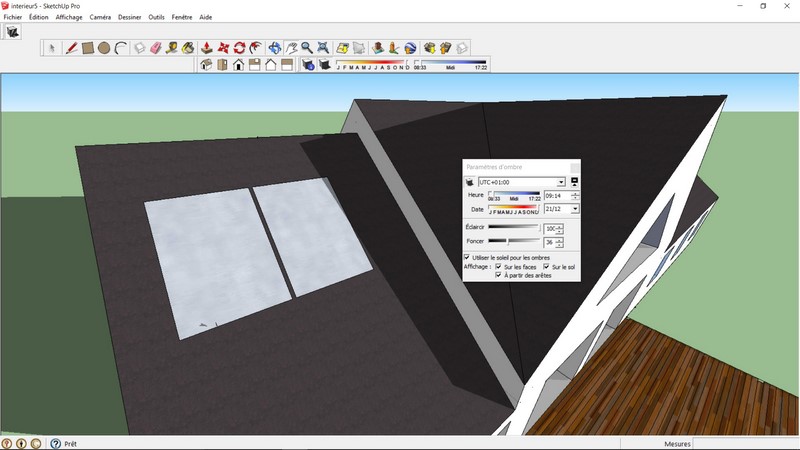Select the Make Component tool
The height and width of the screenshot is (450, 800).
click(x=140, y=48)
